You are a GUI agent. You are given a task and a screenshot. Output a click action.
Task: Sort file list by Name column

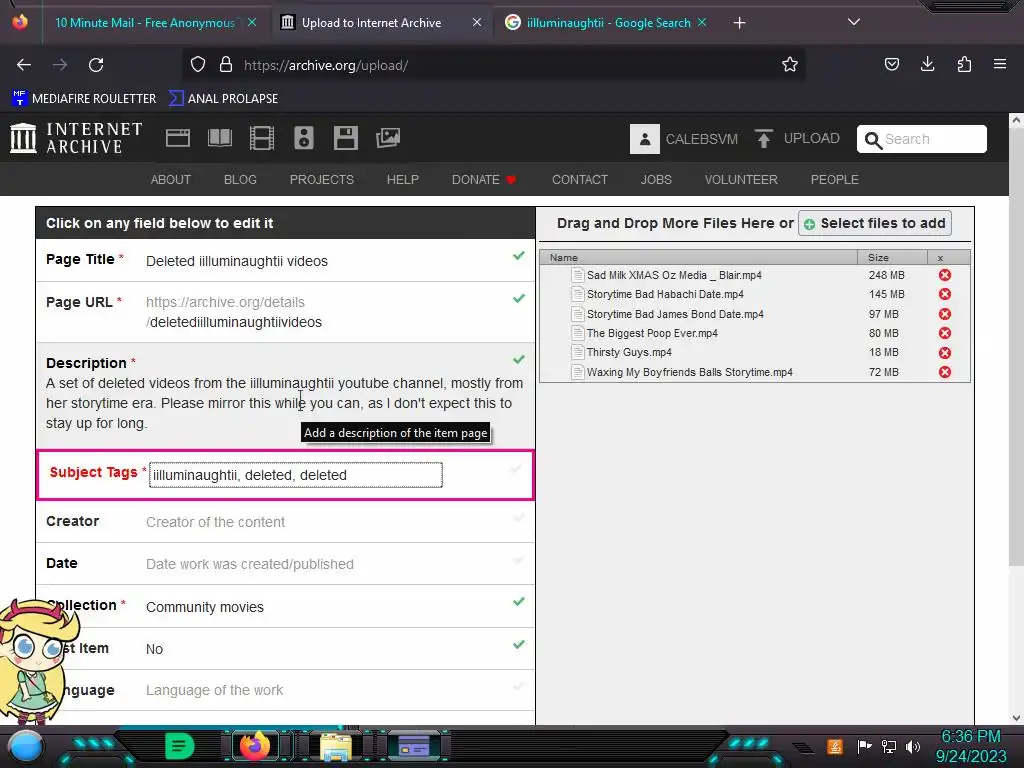click(x=698, y=257)
